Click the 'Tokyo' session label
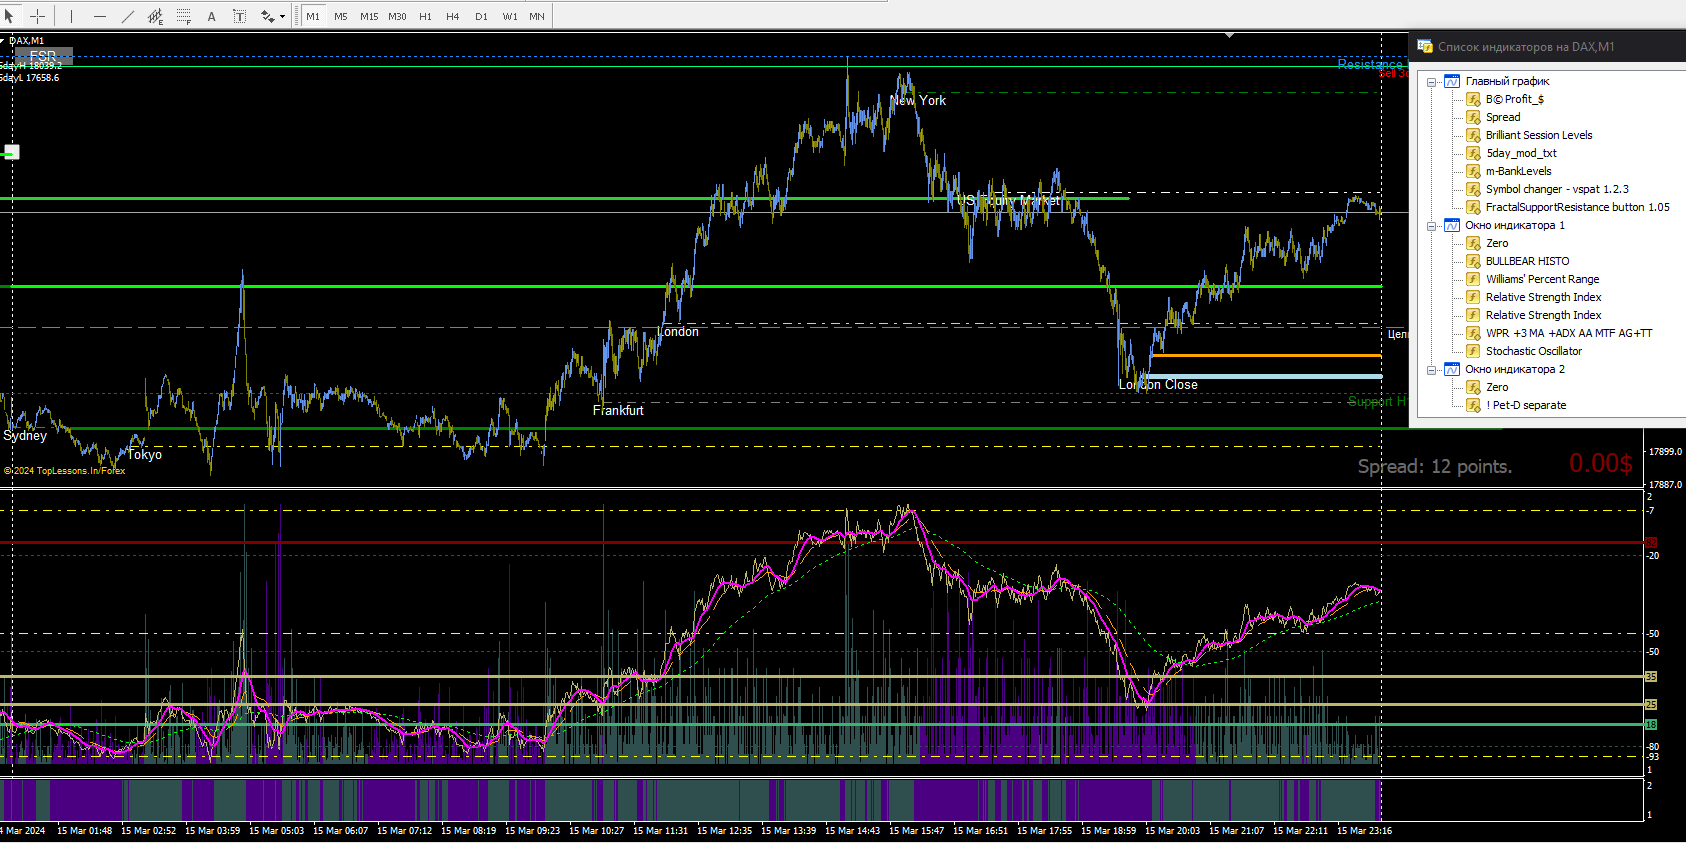The image size is (1686, 844). pyautogui.click(x=145, y=454)
